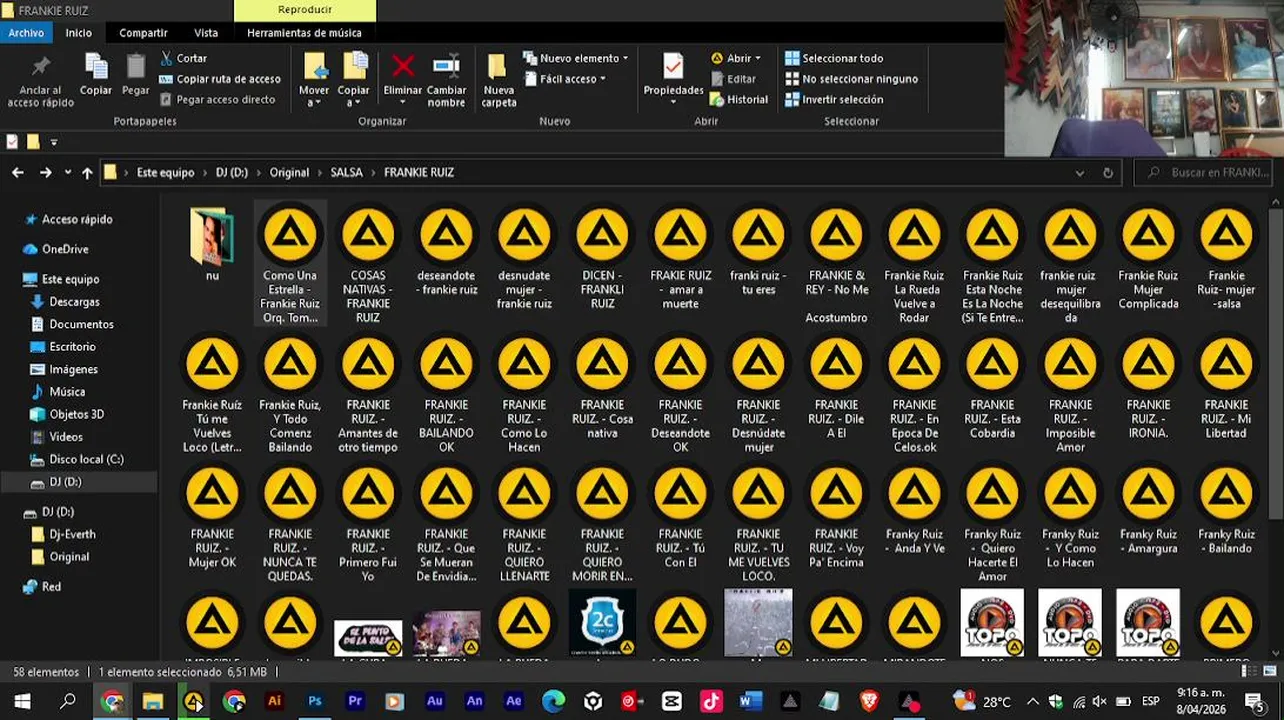This screenshot has width=1284, height=720.
Task: Click Invertir selección
Action: [x=834, y=99]
